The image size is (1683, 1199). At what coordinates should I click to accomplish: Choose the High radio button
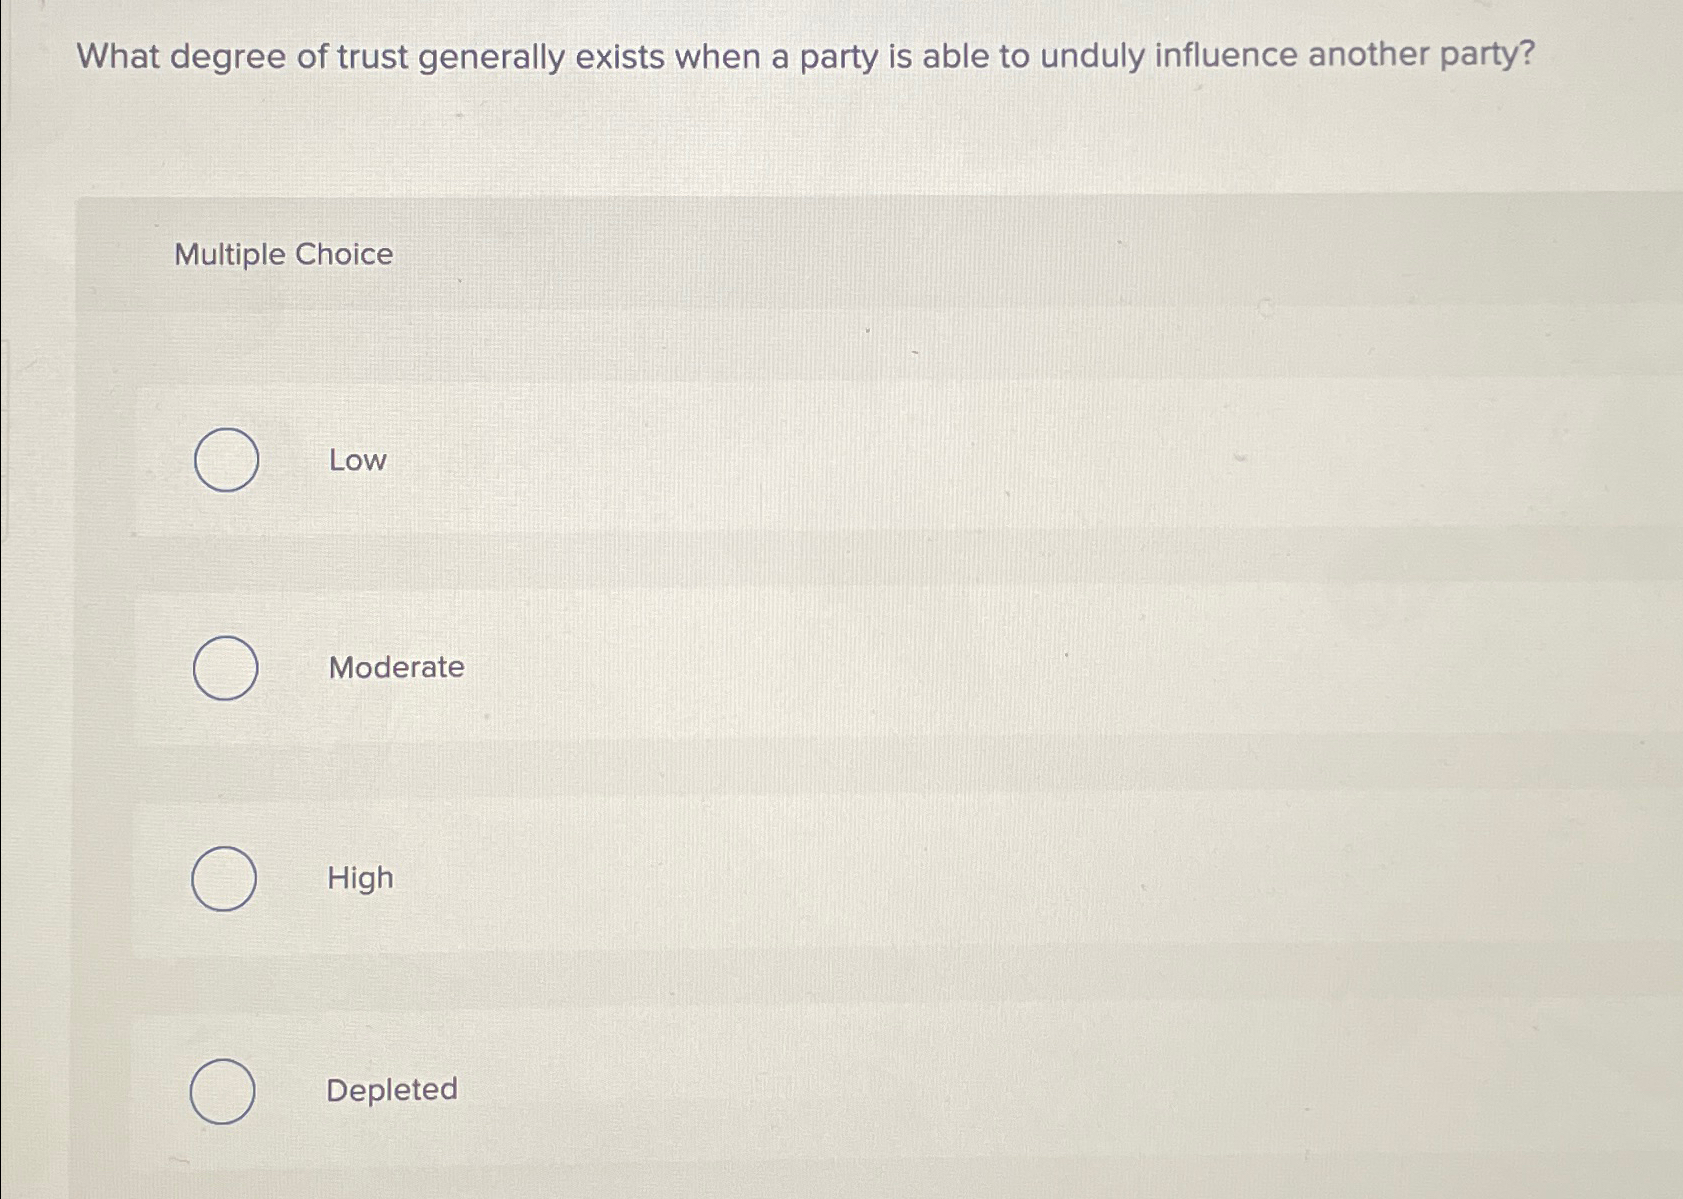click(224, 878)
